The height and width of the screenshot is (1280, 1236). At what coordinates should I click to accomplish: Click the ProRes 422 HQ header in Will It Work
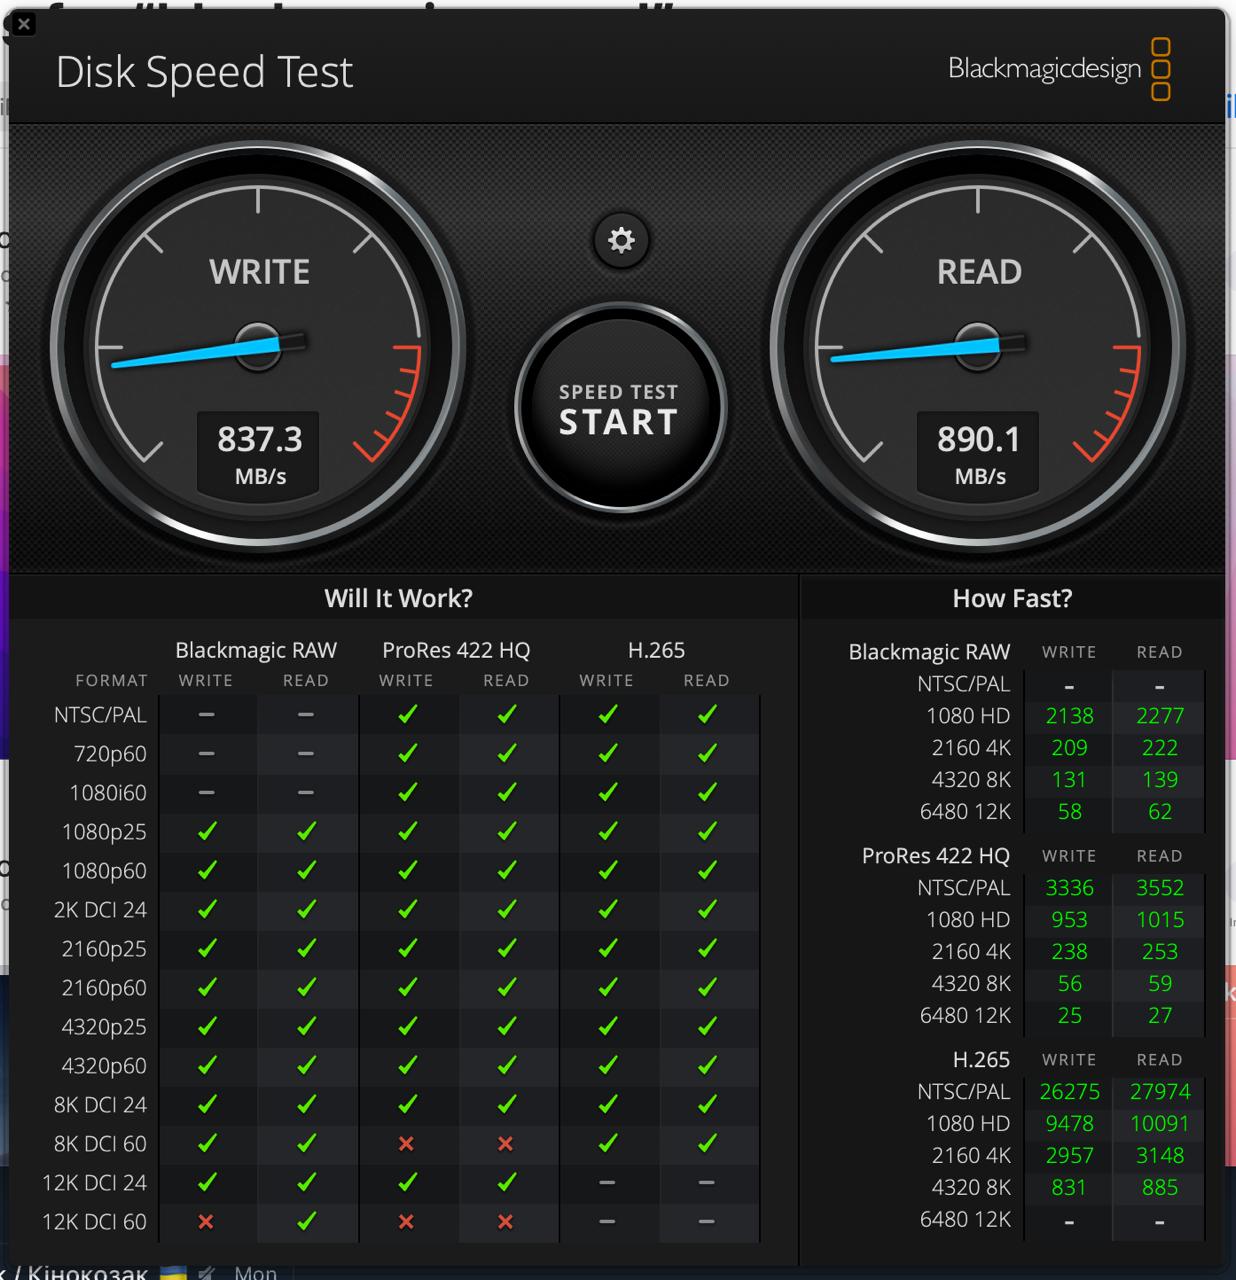(x=456, y=650)
